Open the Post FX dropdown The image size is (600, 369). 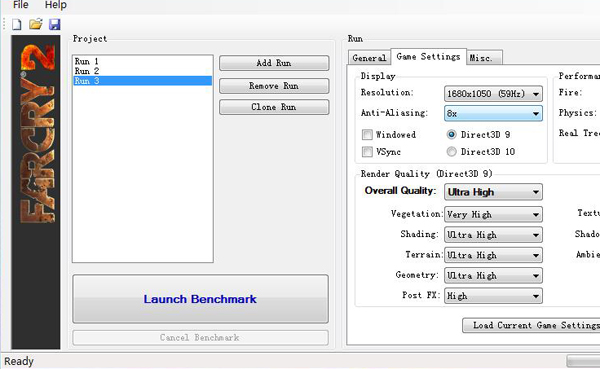pyautogui.click(x=493, y=296)
